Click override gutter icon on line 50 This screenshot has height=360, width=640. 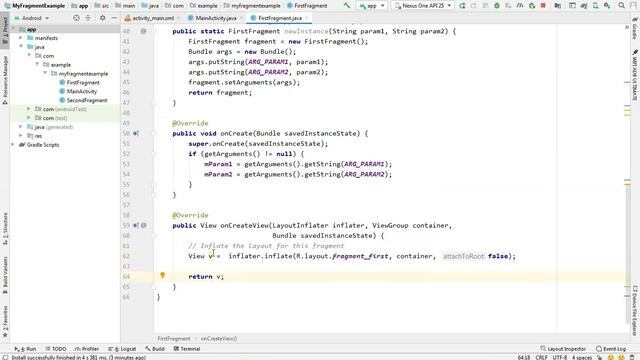coord(136,133)
